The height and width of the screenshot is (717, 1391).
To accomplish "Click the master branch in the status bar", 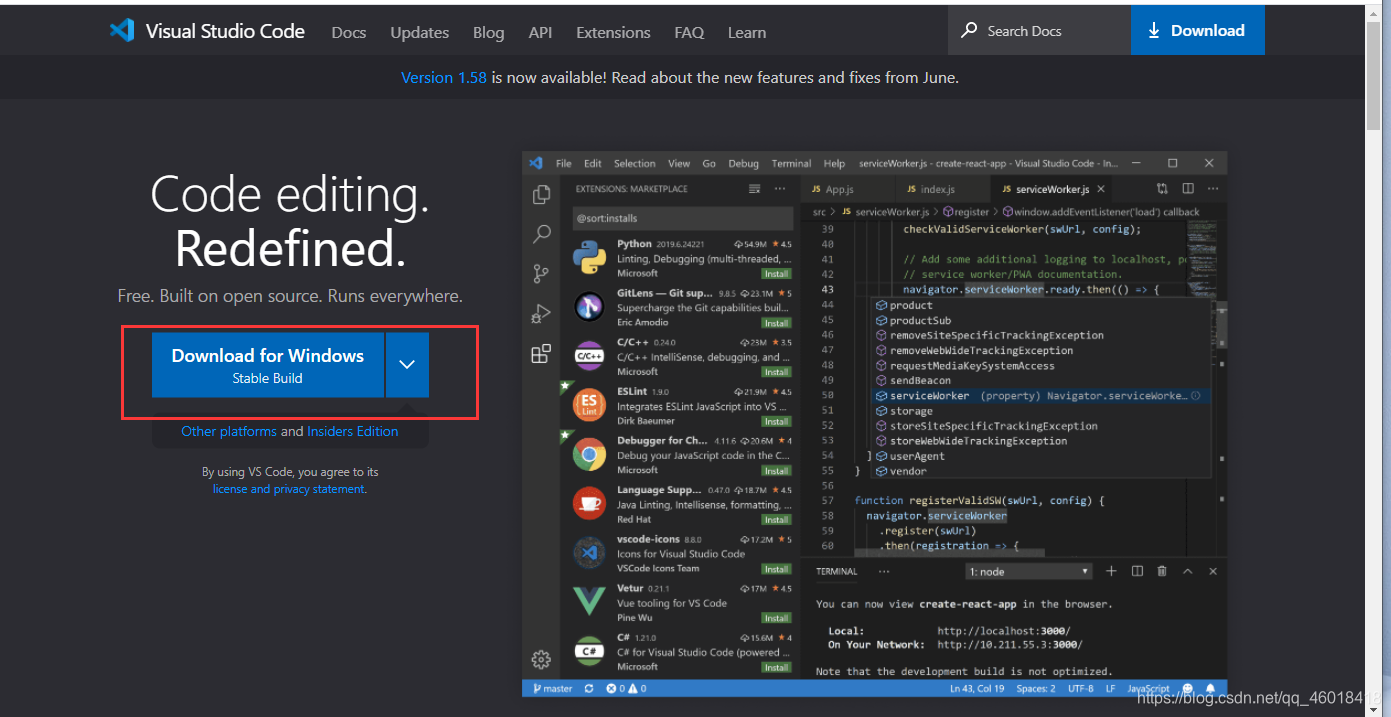I will (553, 688).
